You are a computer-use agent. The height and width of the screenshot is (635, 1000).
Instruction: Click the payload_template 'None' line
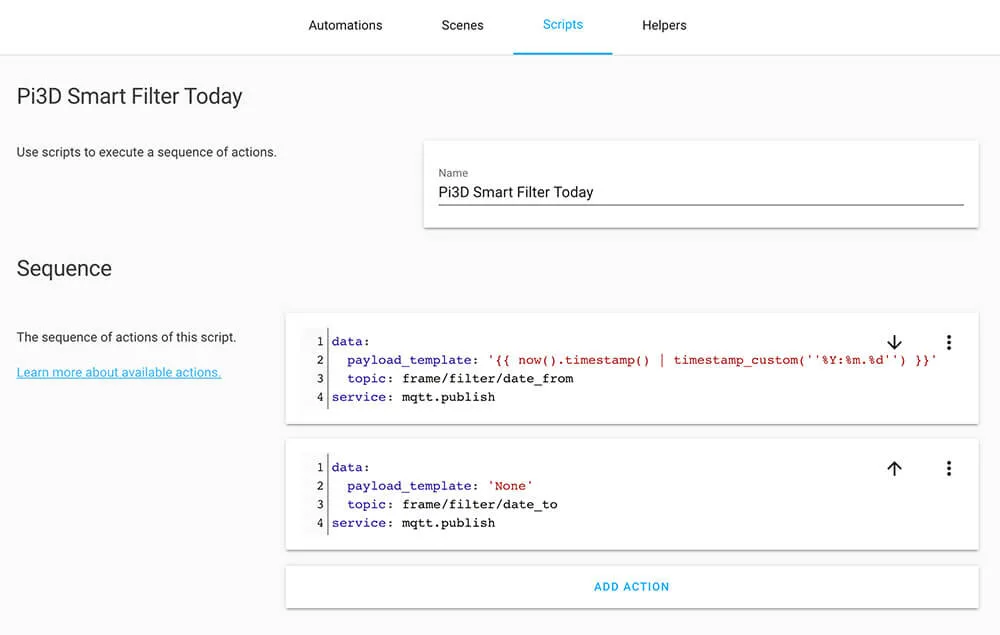click(x=440, y=486)
